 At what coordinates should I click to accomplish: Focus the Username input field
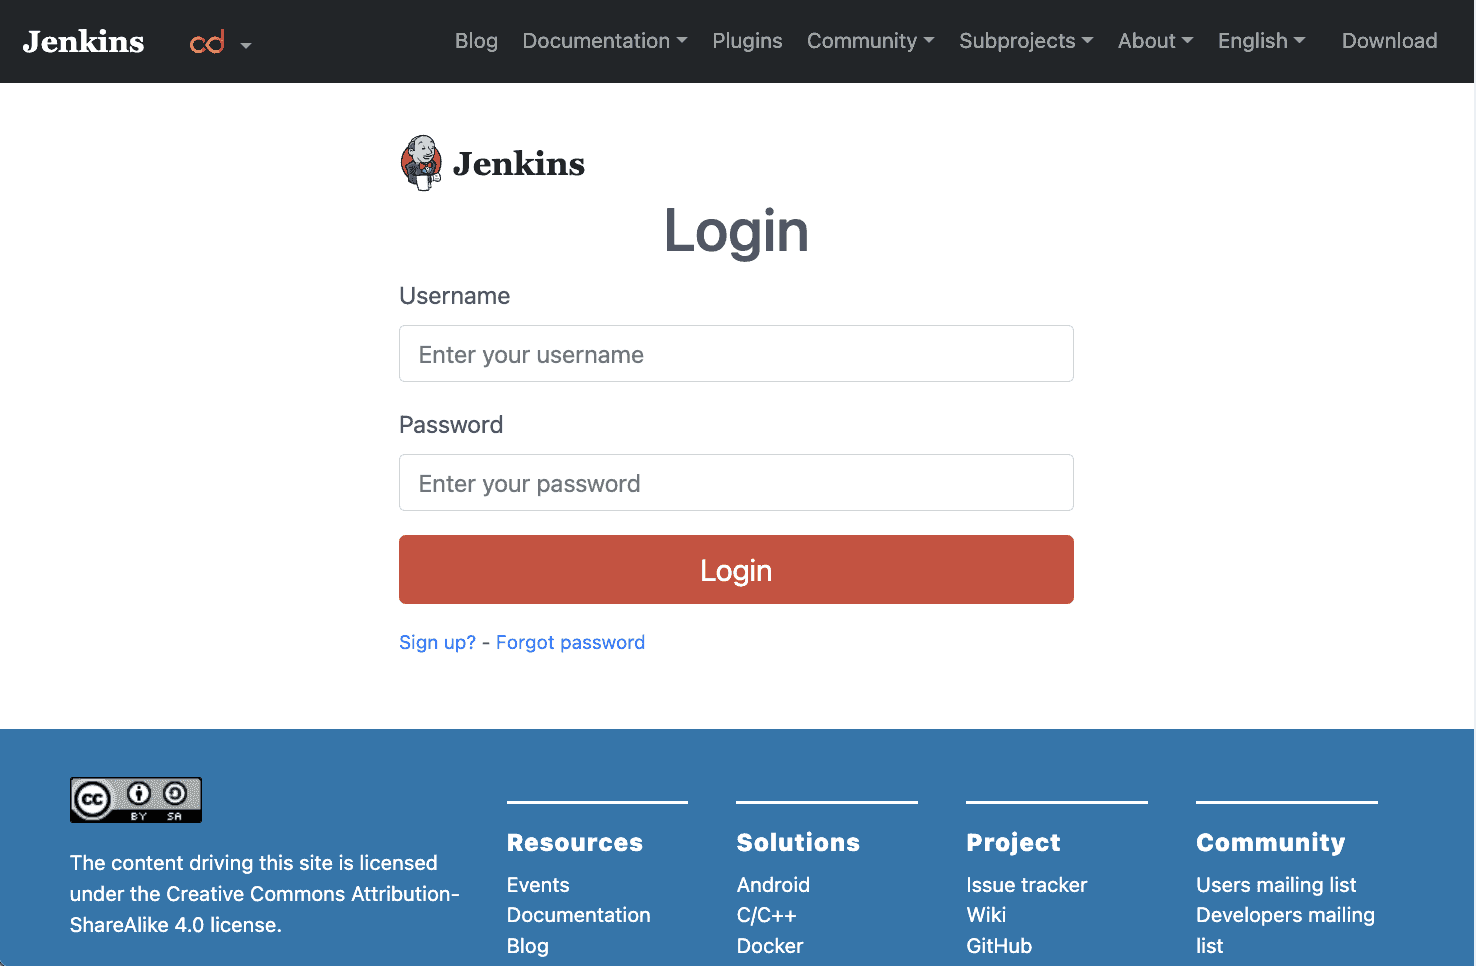tap(736, 354)
